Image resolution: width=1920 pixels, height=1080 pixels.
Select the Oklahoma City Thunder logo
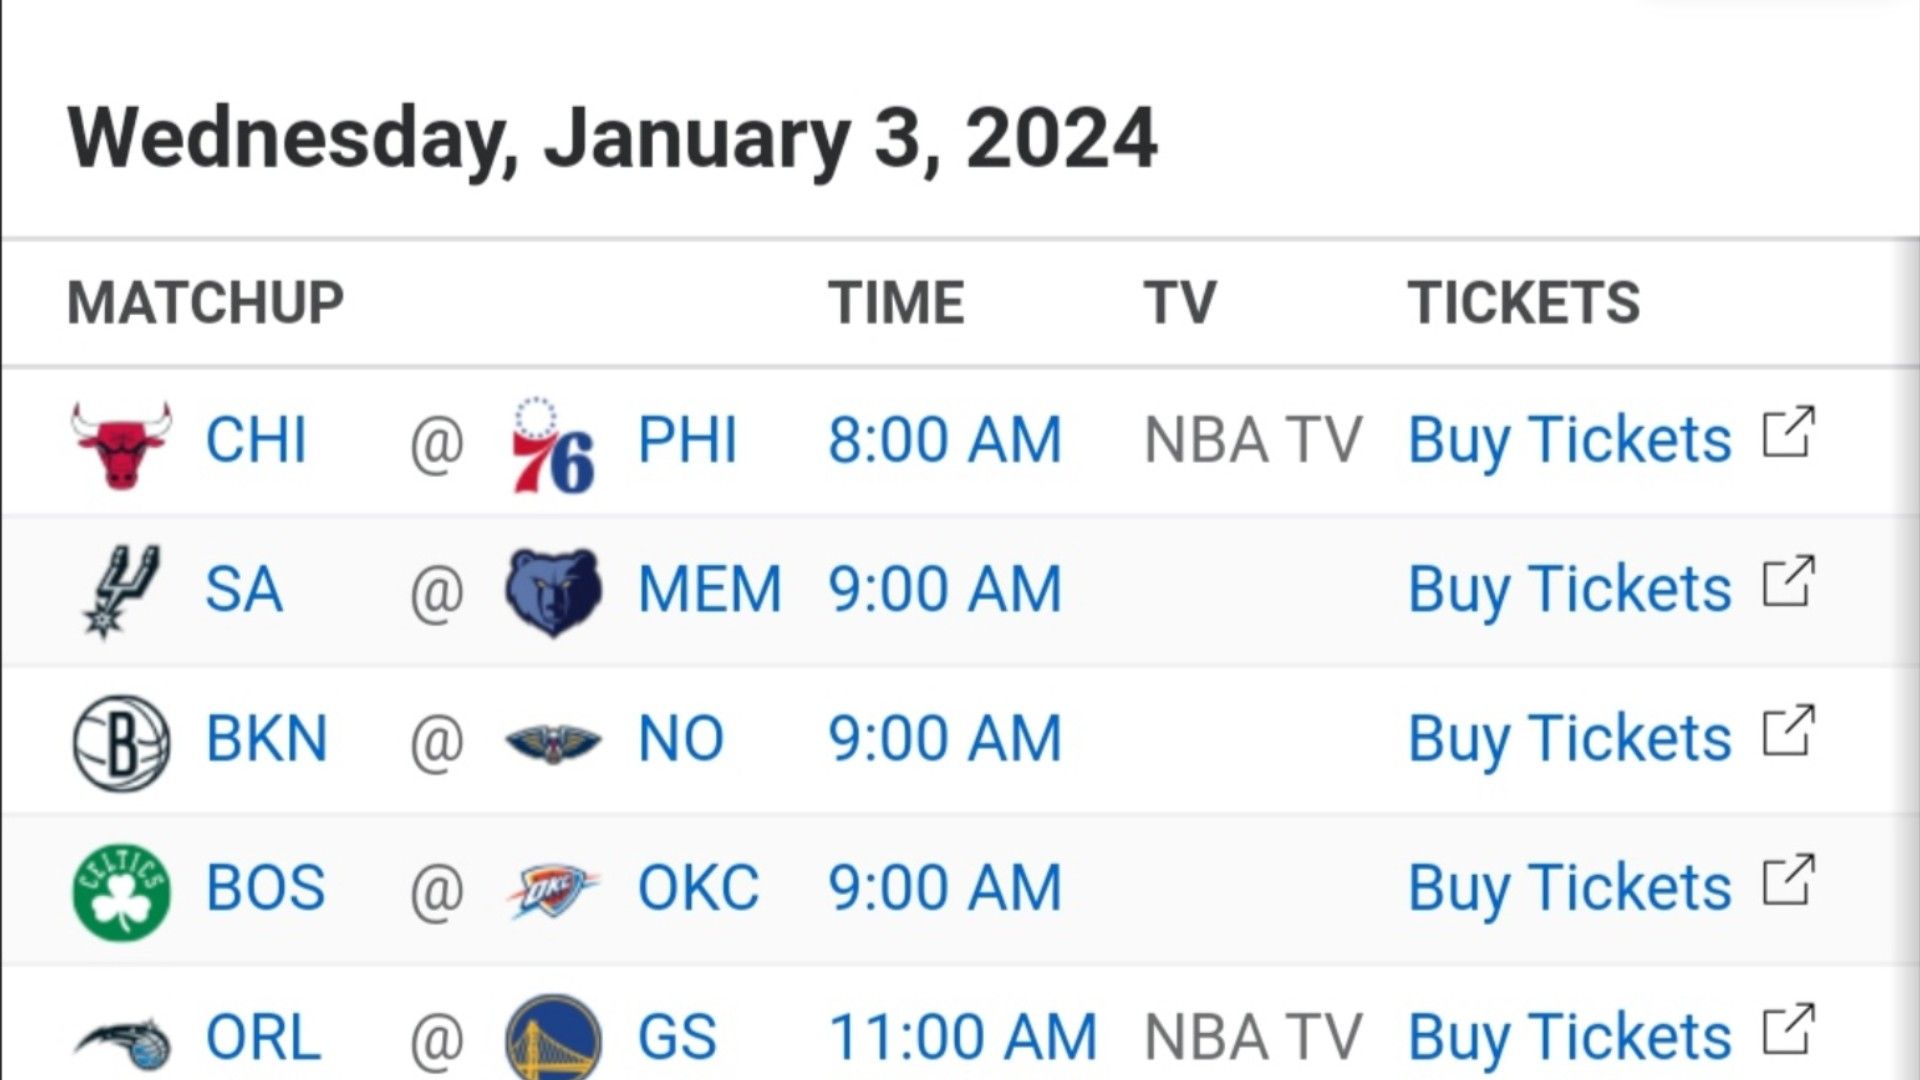[554, 890]
